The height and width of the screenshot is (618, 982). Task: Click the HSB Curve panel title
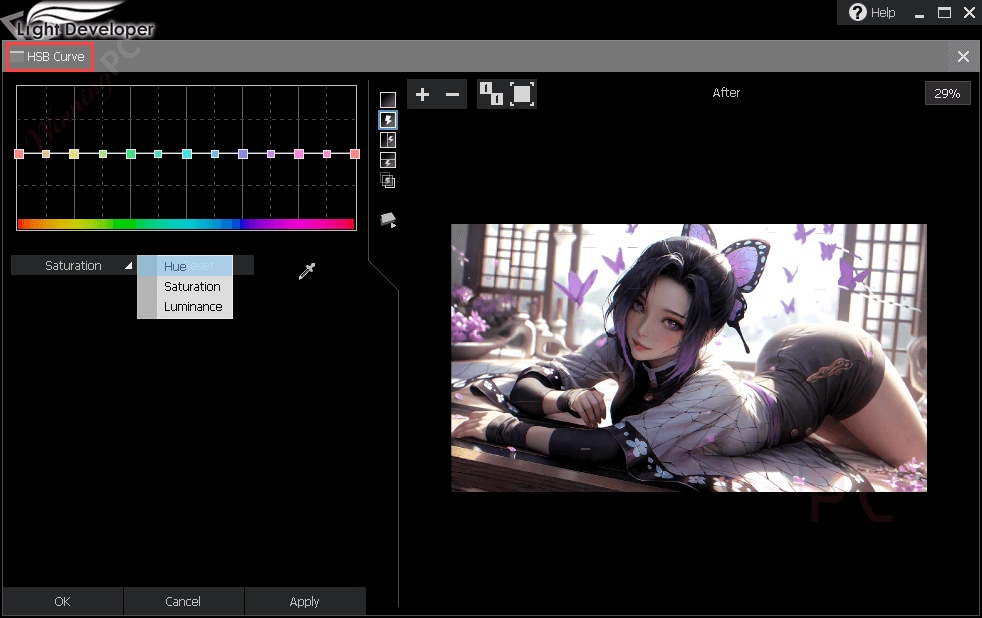coord(55,57)
